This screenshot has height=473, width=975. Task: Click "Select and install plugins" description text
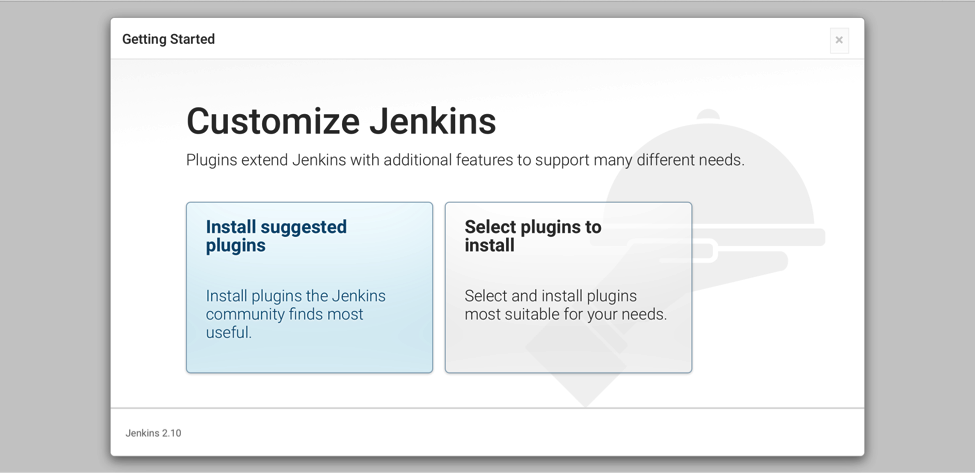550,296
